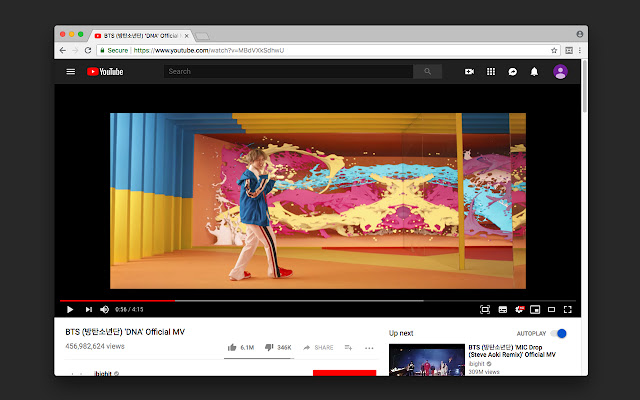The width and height of the screenshot is (640, 400).
Task: Like the video with thumbs up
Action: pyautogui.click(x=233, y=347)
